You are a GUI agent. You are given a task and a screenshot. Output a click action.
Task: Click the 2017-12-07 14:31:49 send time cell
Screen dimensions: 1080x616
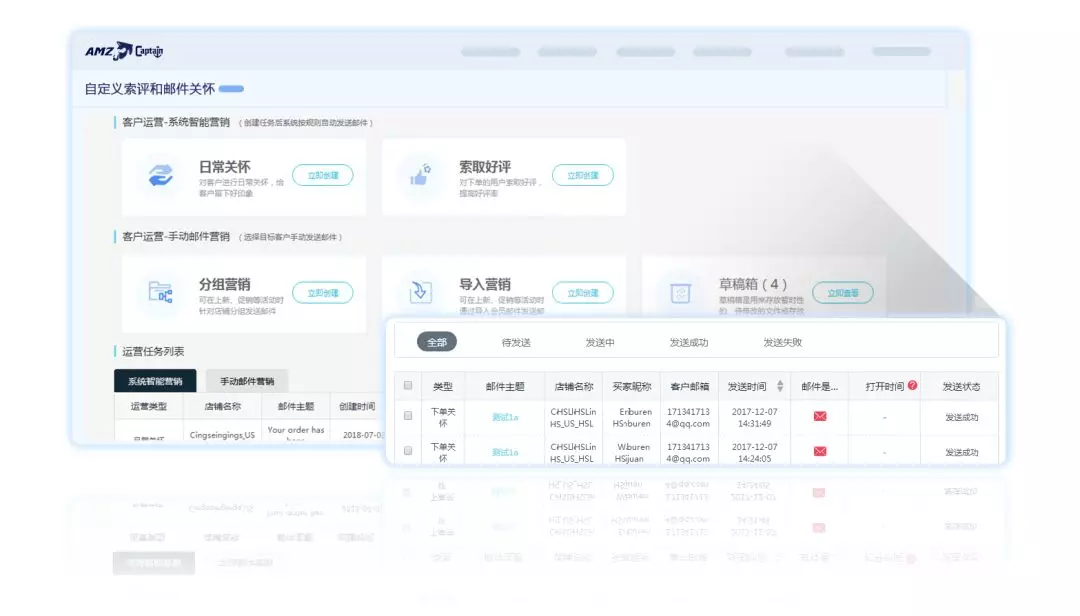click(x=754, y=418)
